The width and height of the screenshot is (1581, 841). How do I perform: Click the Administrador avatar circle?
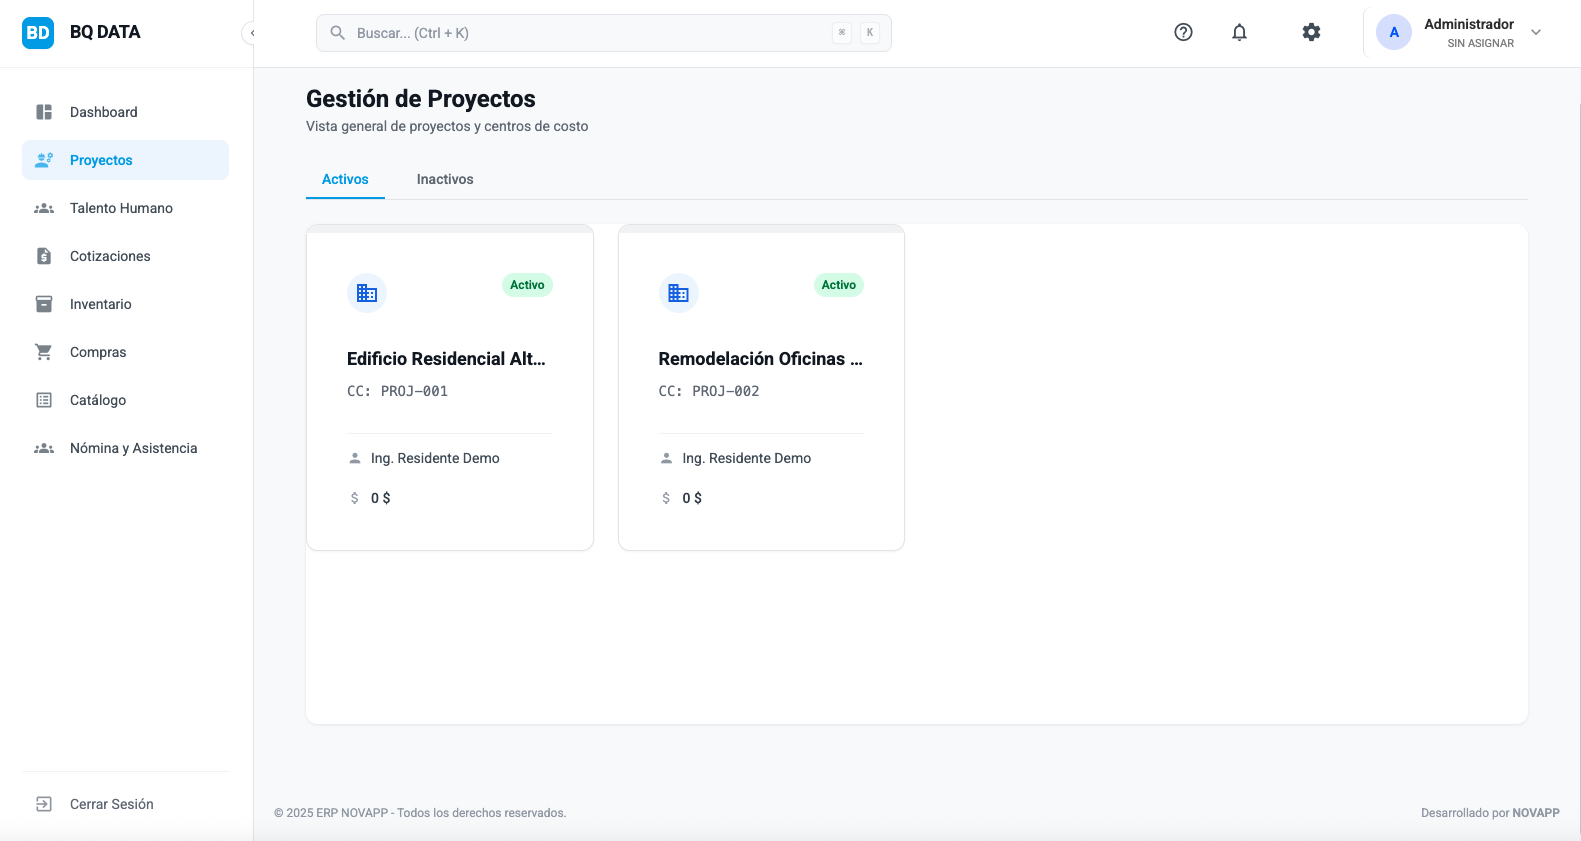[1393, 32]
